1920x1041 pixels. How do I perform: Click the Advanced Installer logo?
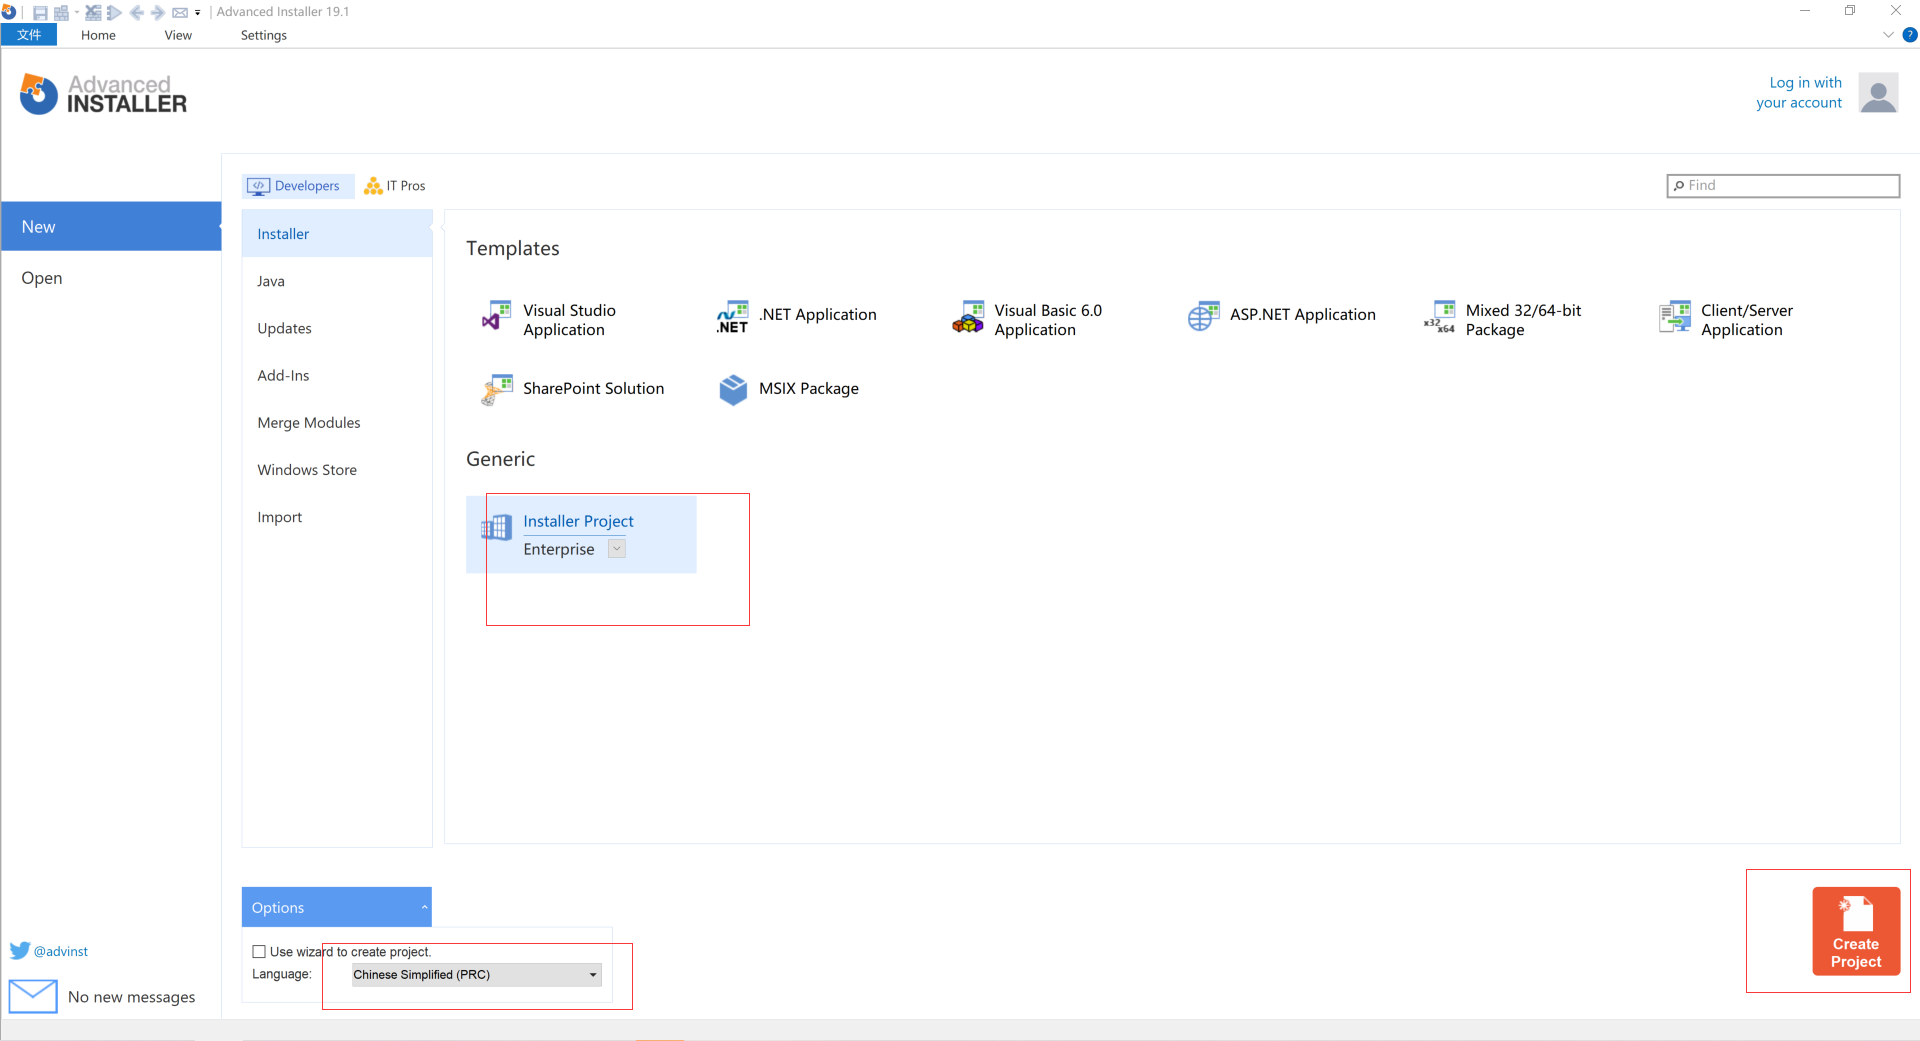[x=104, y=94]
